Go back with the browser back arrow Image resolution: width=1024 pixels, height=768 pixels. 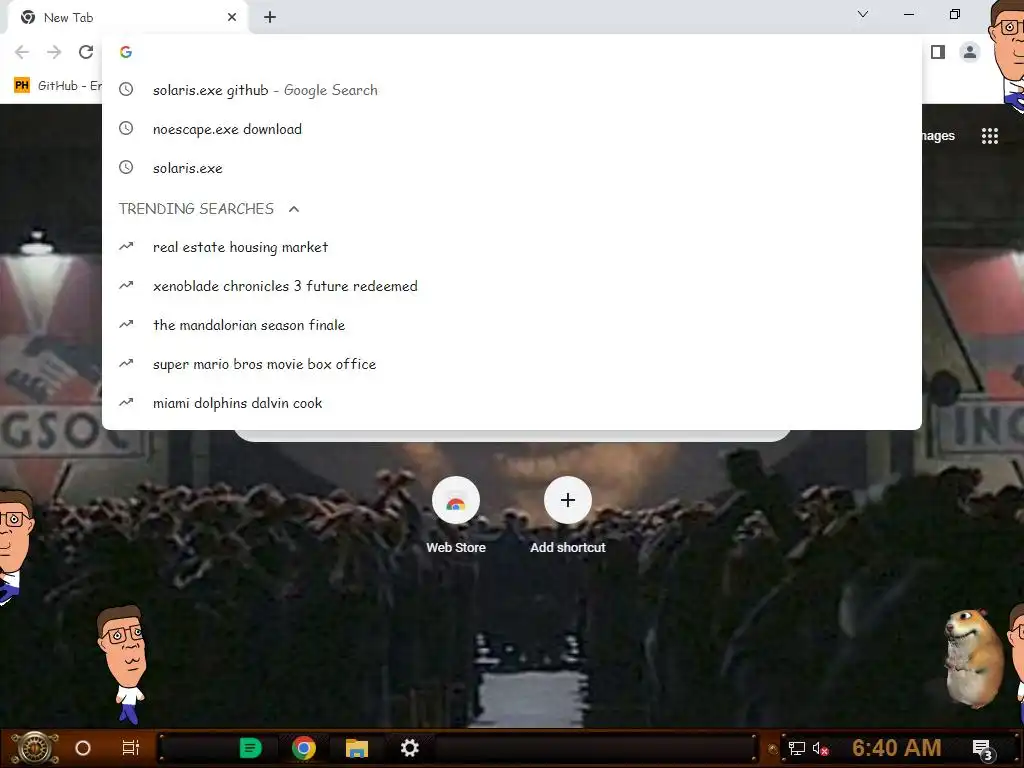click(x=22, y=52)
